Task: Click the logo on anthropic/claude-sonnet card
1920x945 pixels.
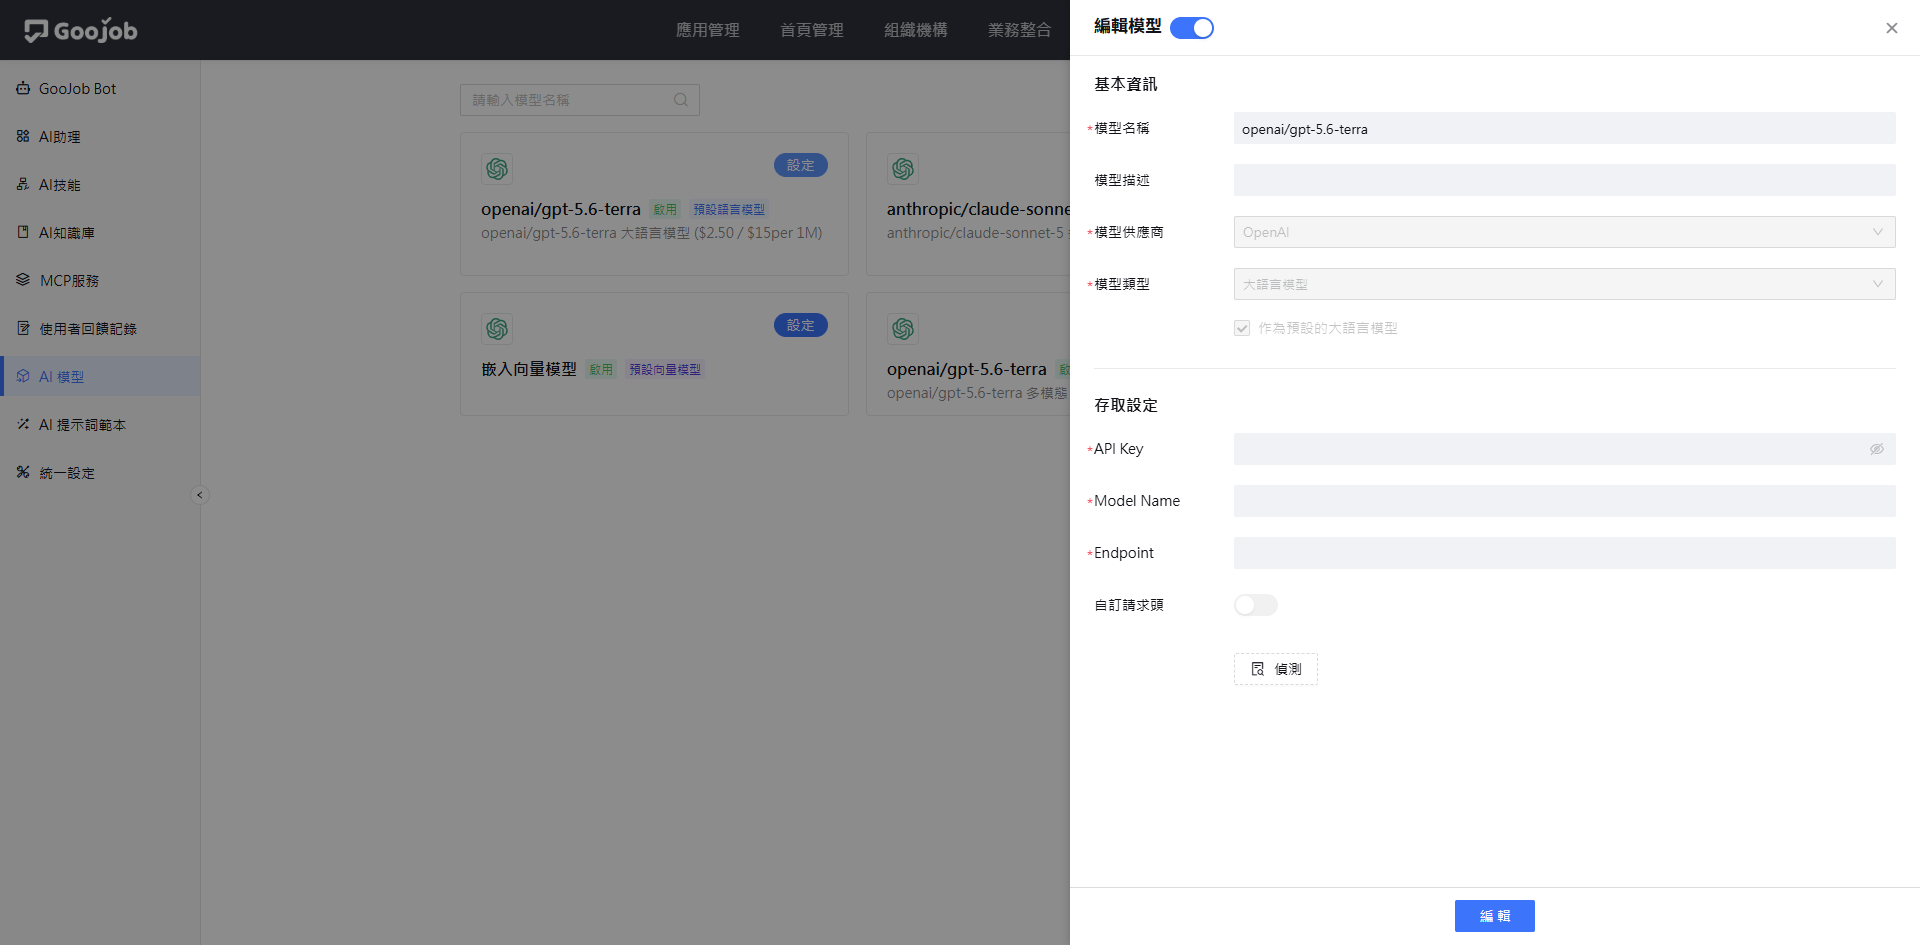Action: tap(903, 169)
